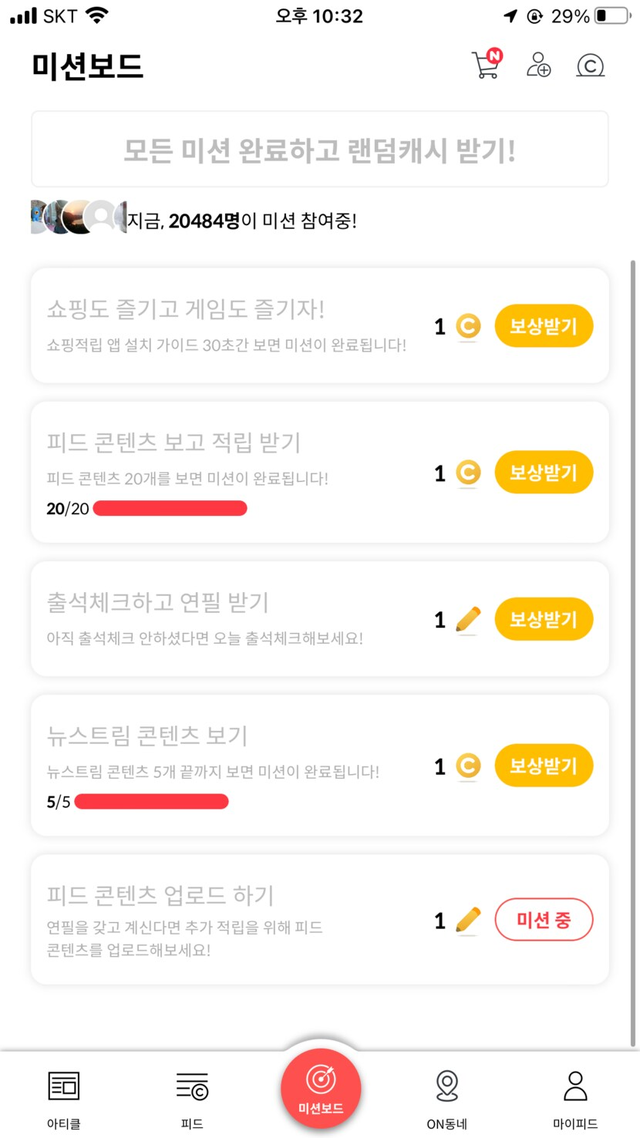Viewport: 640px width, 1138px height.
Task: Open the shopping cart icon
Action: (485, 65)
